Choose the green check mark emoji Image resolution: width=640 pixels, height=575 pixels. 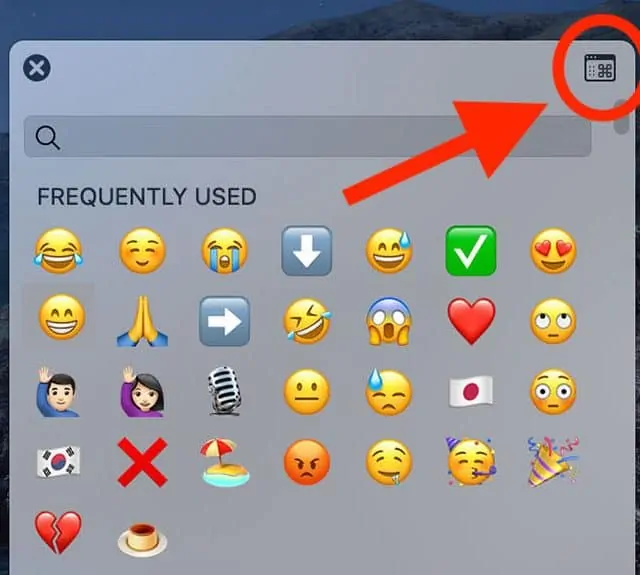pyautogui.click(x=471, y=251)
